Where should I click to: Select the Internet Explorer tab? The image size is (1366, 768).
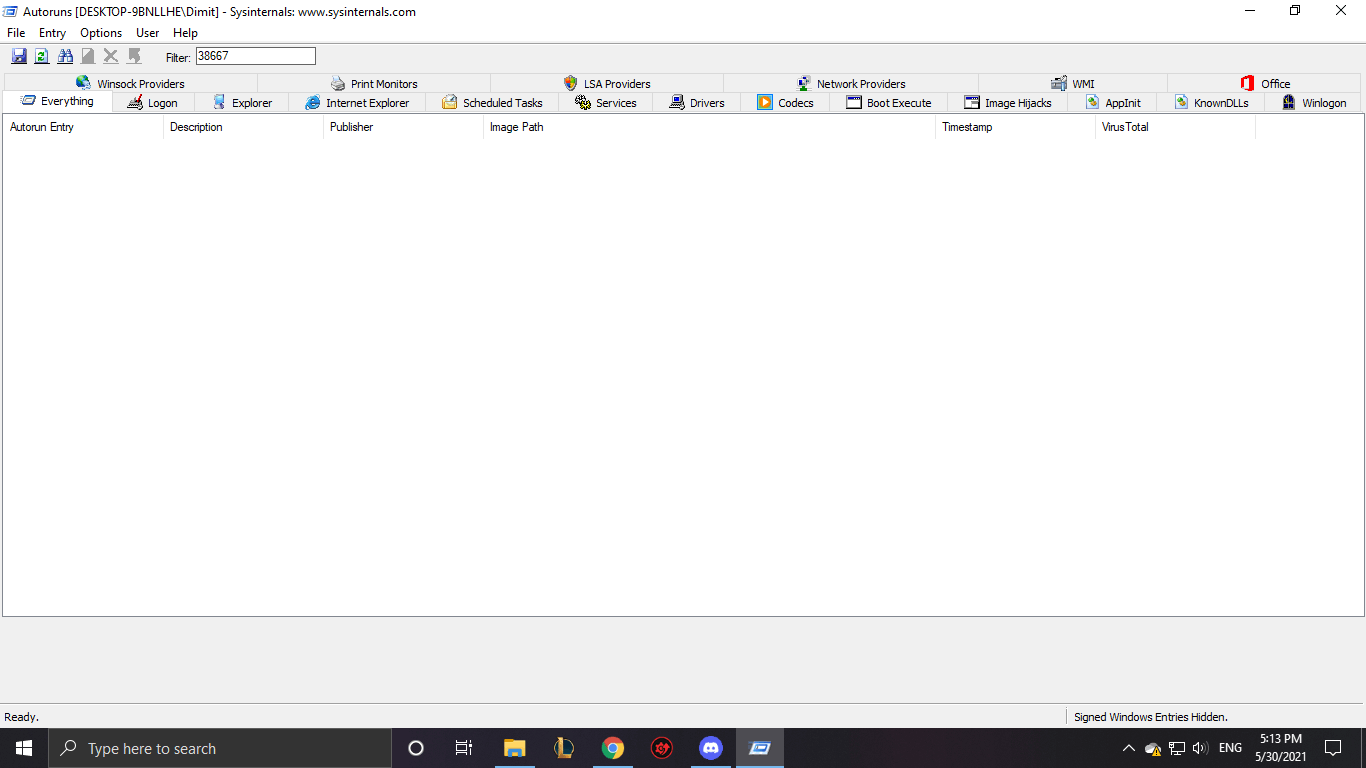[x=357, y=102]
